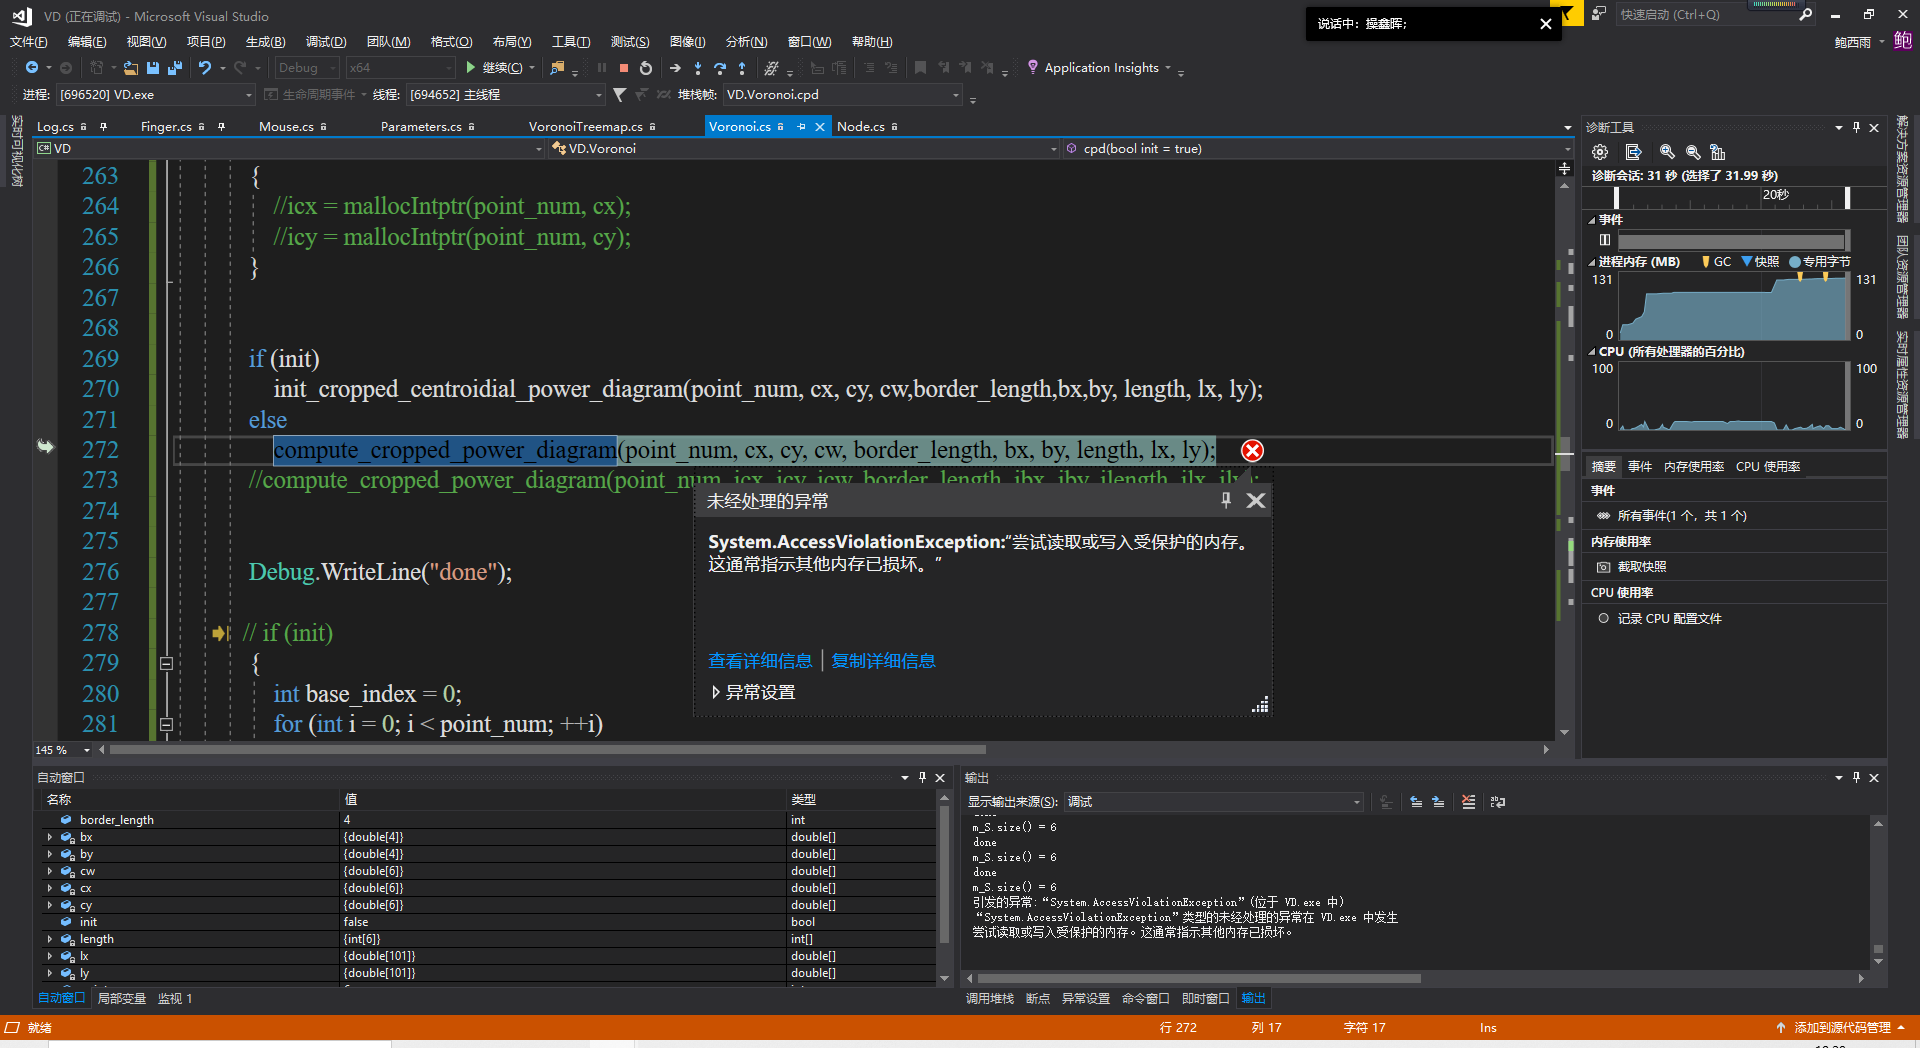
Task: Switch to the Node.cs tab
Action: coord(862,126)
